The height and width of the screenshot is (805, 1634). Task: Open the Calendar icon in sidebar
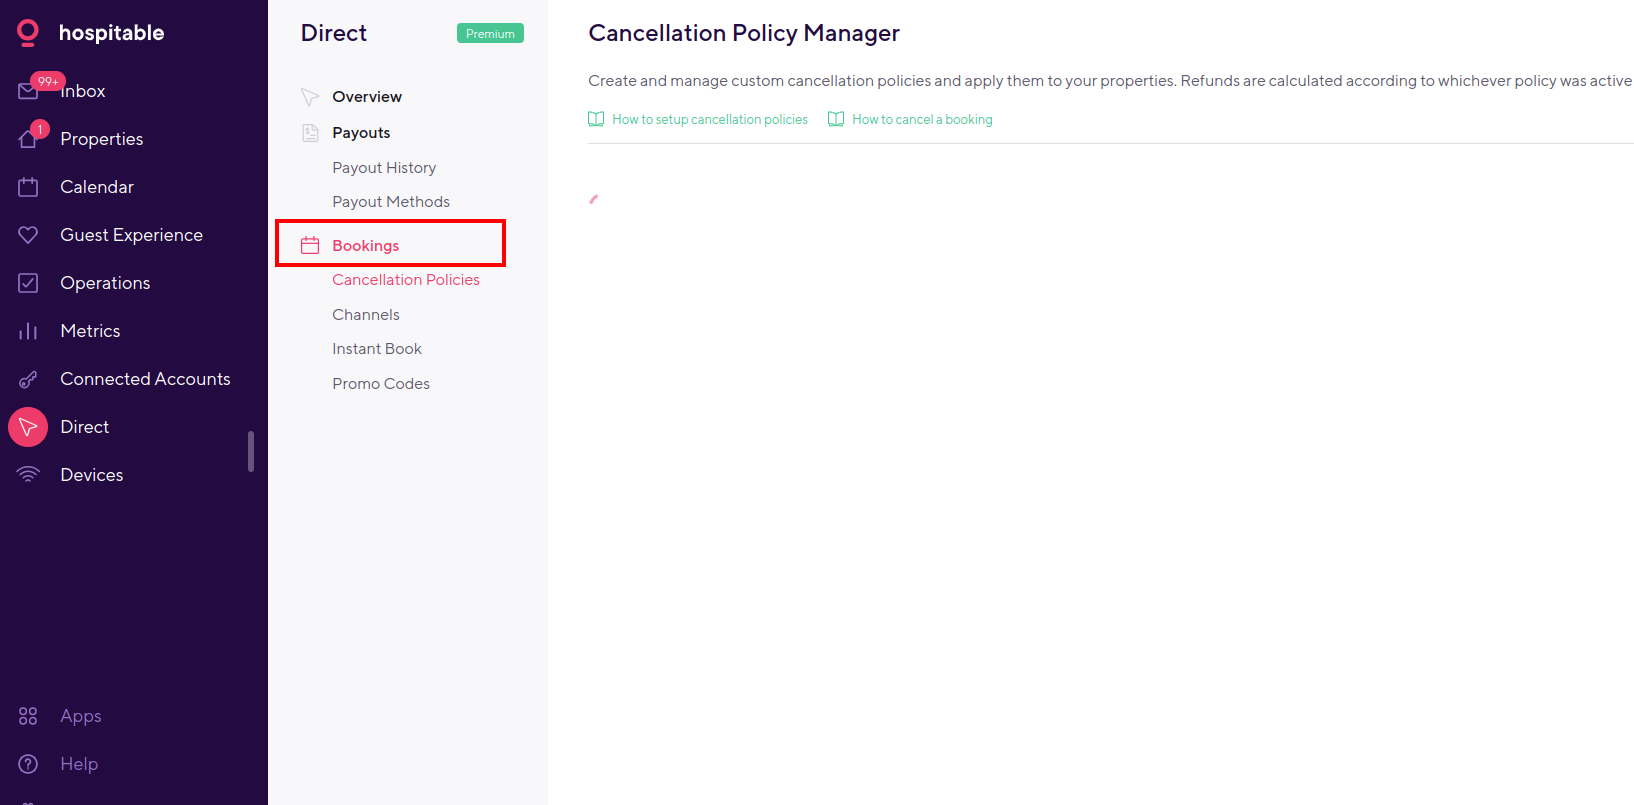click(x=28, y=187)
